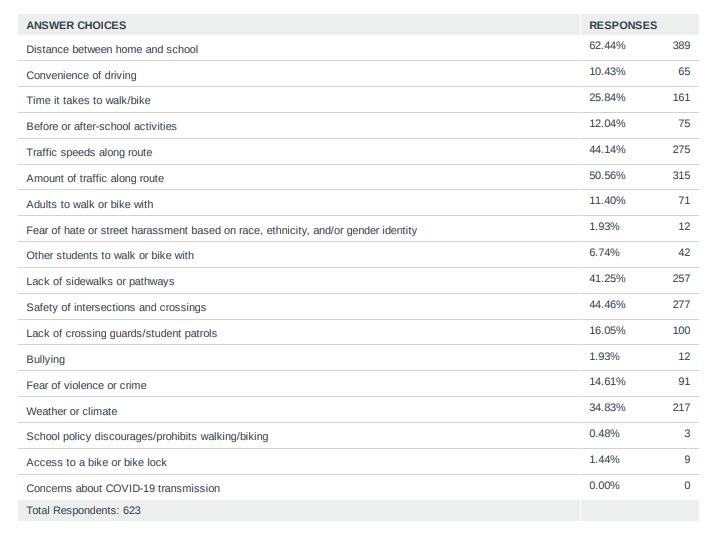Select the 'Weather or climate' row label
The height and width of the screenshot is (542, 718).
72,411
